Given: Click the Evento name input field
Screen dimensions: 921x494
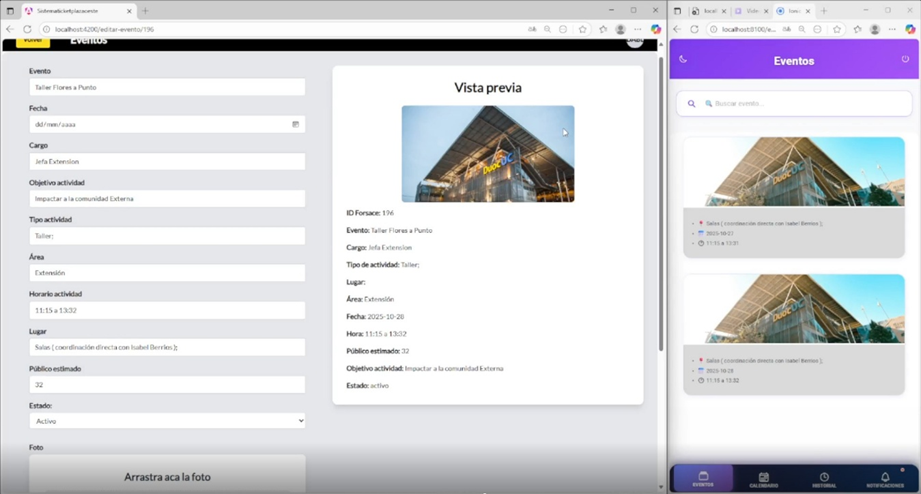Looking at the screenshot, I should click(167, 88).
